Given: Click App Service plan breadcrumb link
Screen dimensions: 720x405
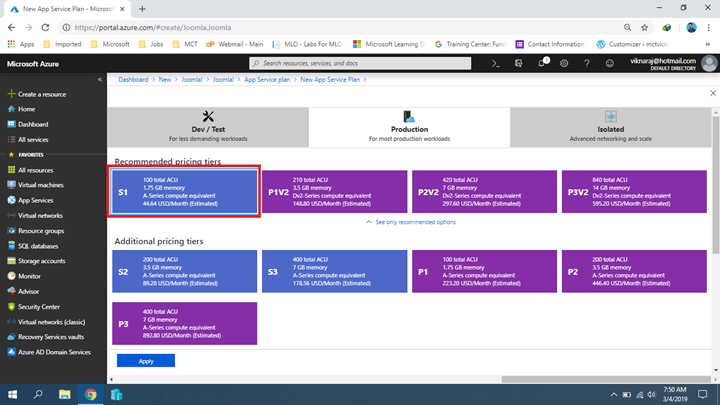Looking at the screenshot, I should [267, 79].
